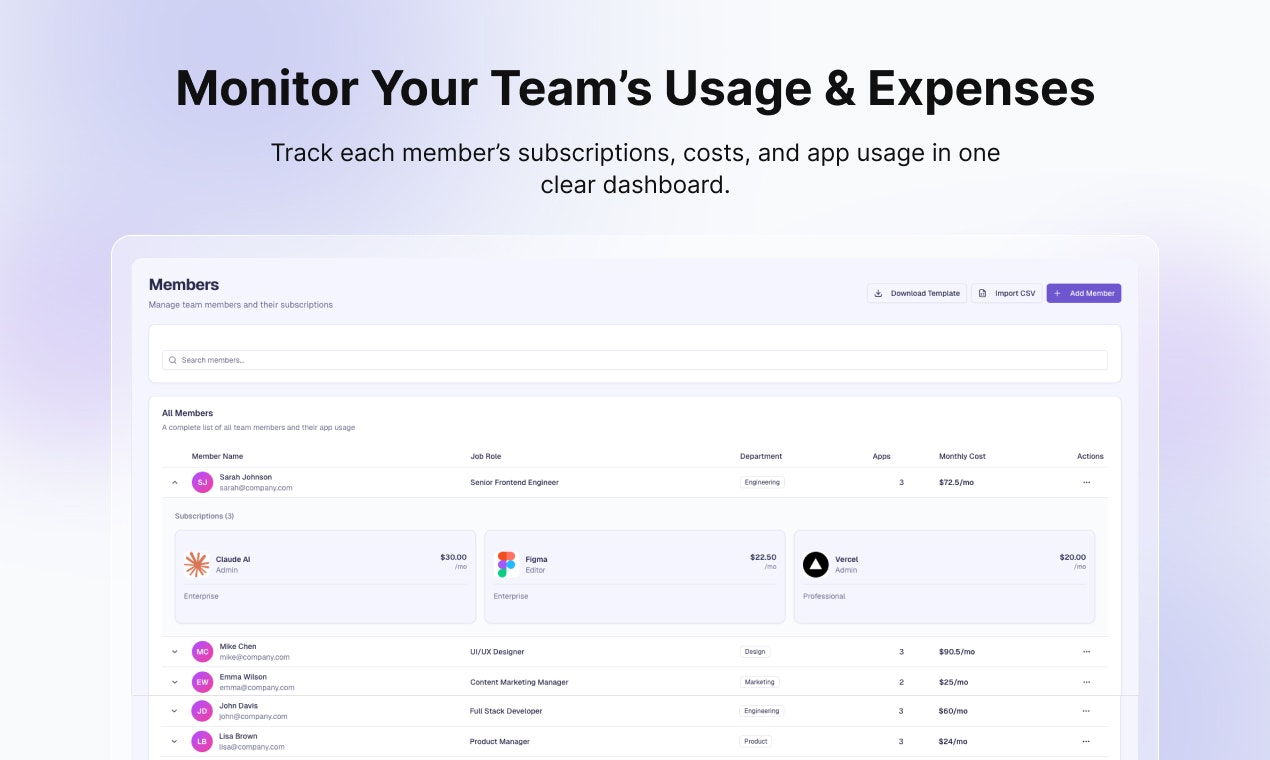Click the Add Member button
This screenshot has width=1270, height=760.
click(1083, 293)
